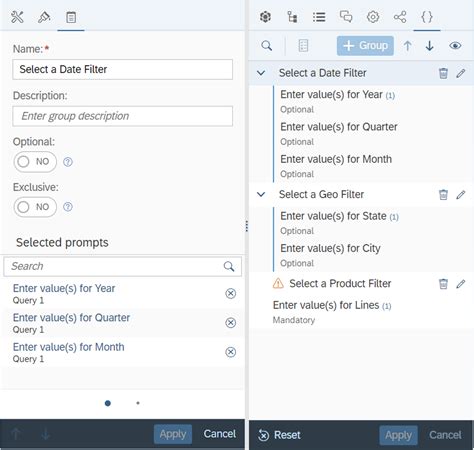Collapse the Select a Geo Filter group
This screenshot has width=474, height=450.
coord(261,194)
